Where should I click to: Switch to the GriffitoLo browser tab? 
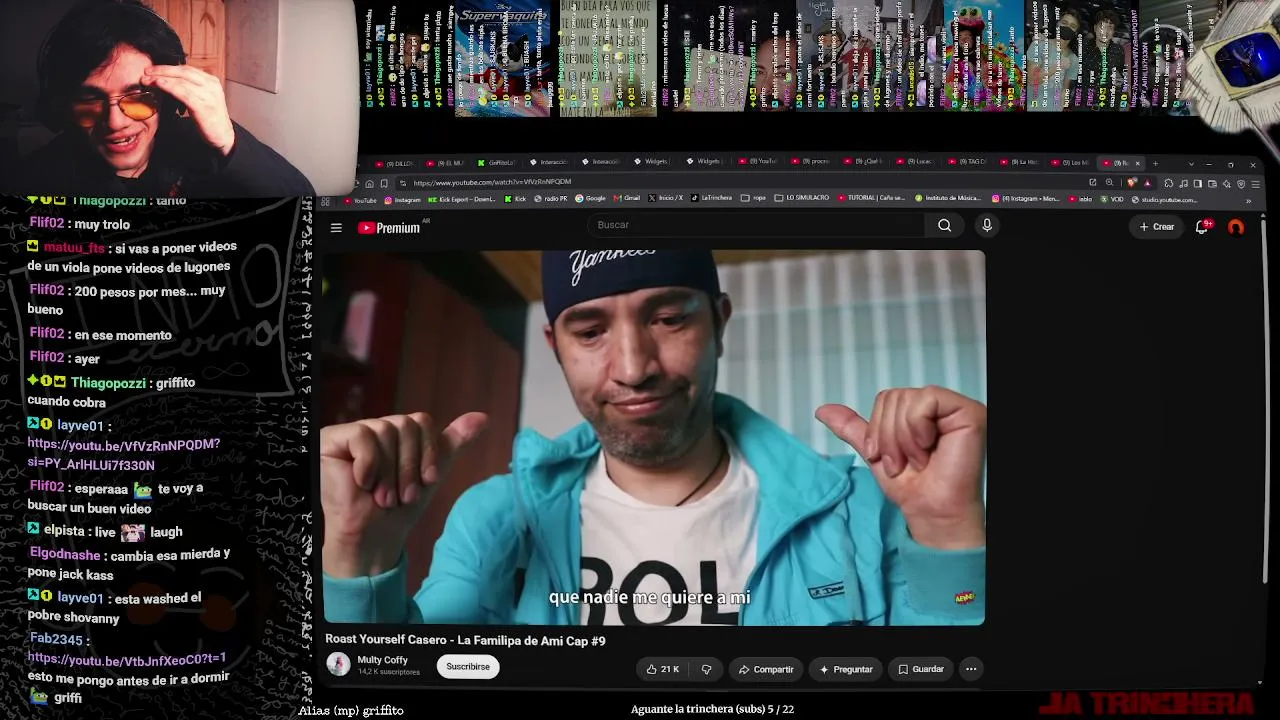(x=495, y=163)
